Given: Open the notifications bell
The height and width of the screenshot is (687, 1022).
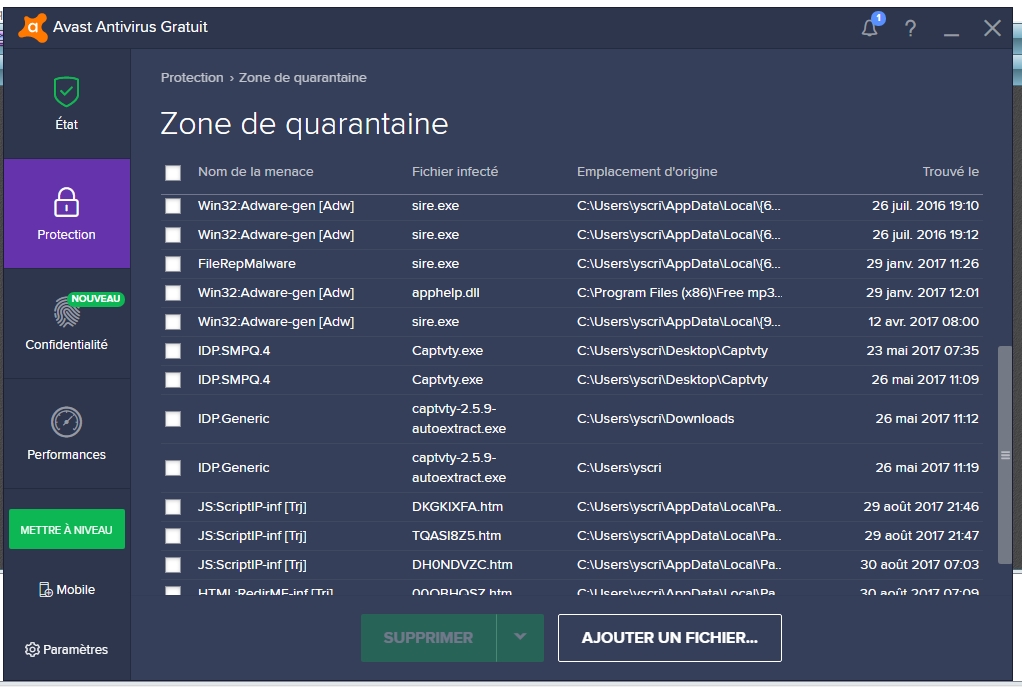Looking at the screenshot, I should (870, 27).
